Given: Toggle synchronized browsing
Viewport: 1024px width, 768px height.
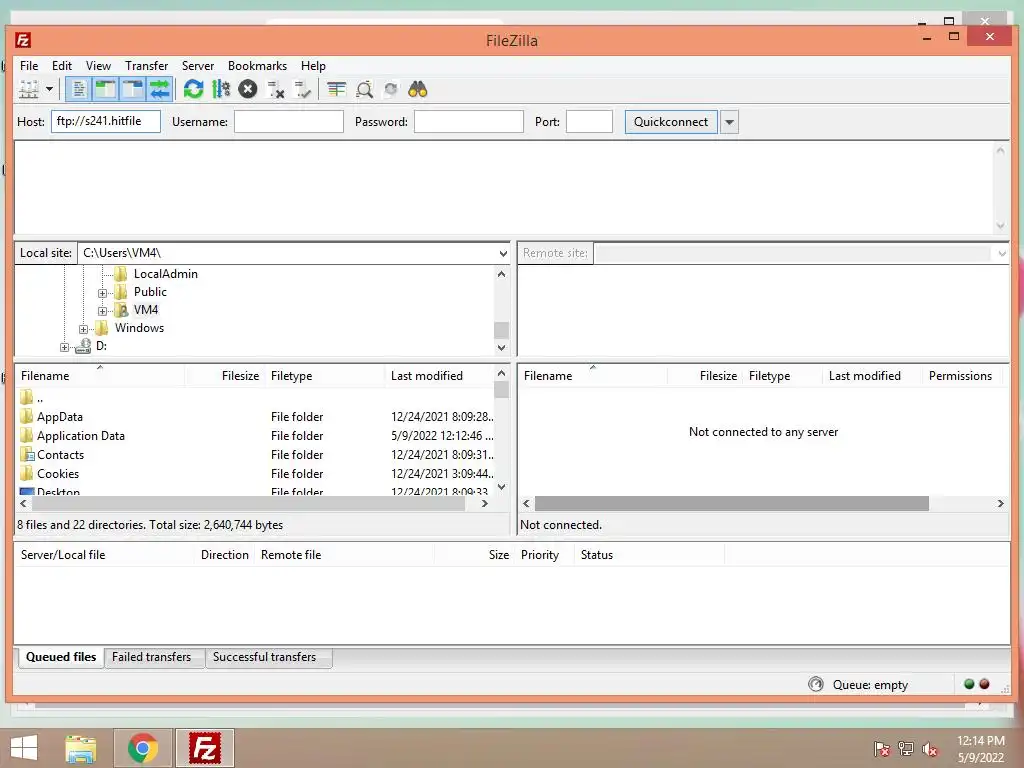Looking at the screenshot, I should point(391,89).
